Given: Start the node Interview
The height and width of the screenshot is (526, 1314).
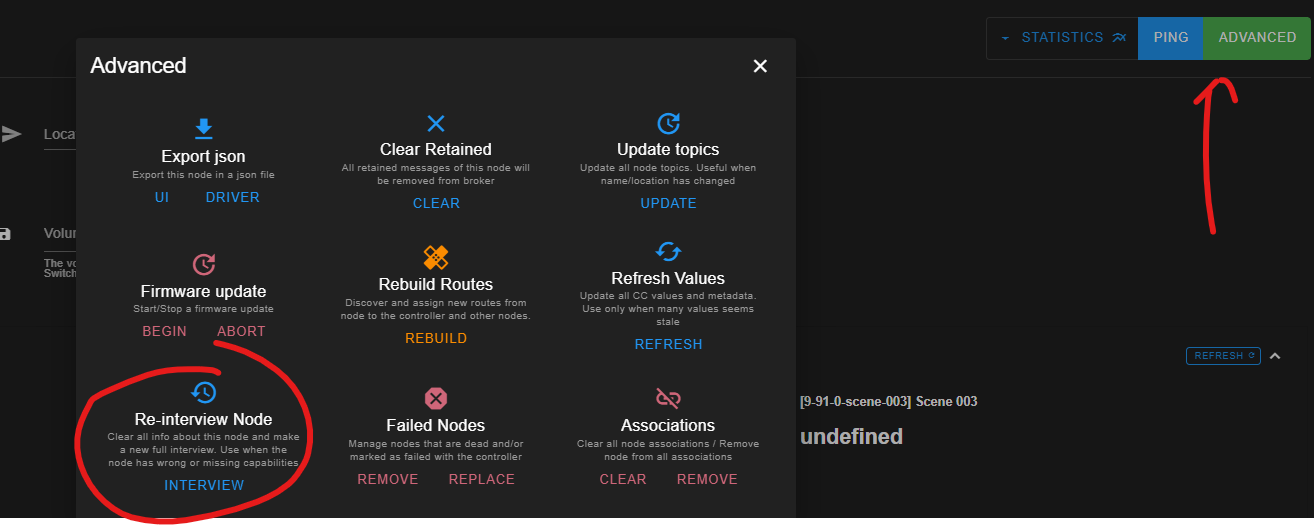Looking at the screenshot, I should (x=204, y=485).
